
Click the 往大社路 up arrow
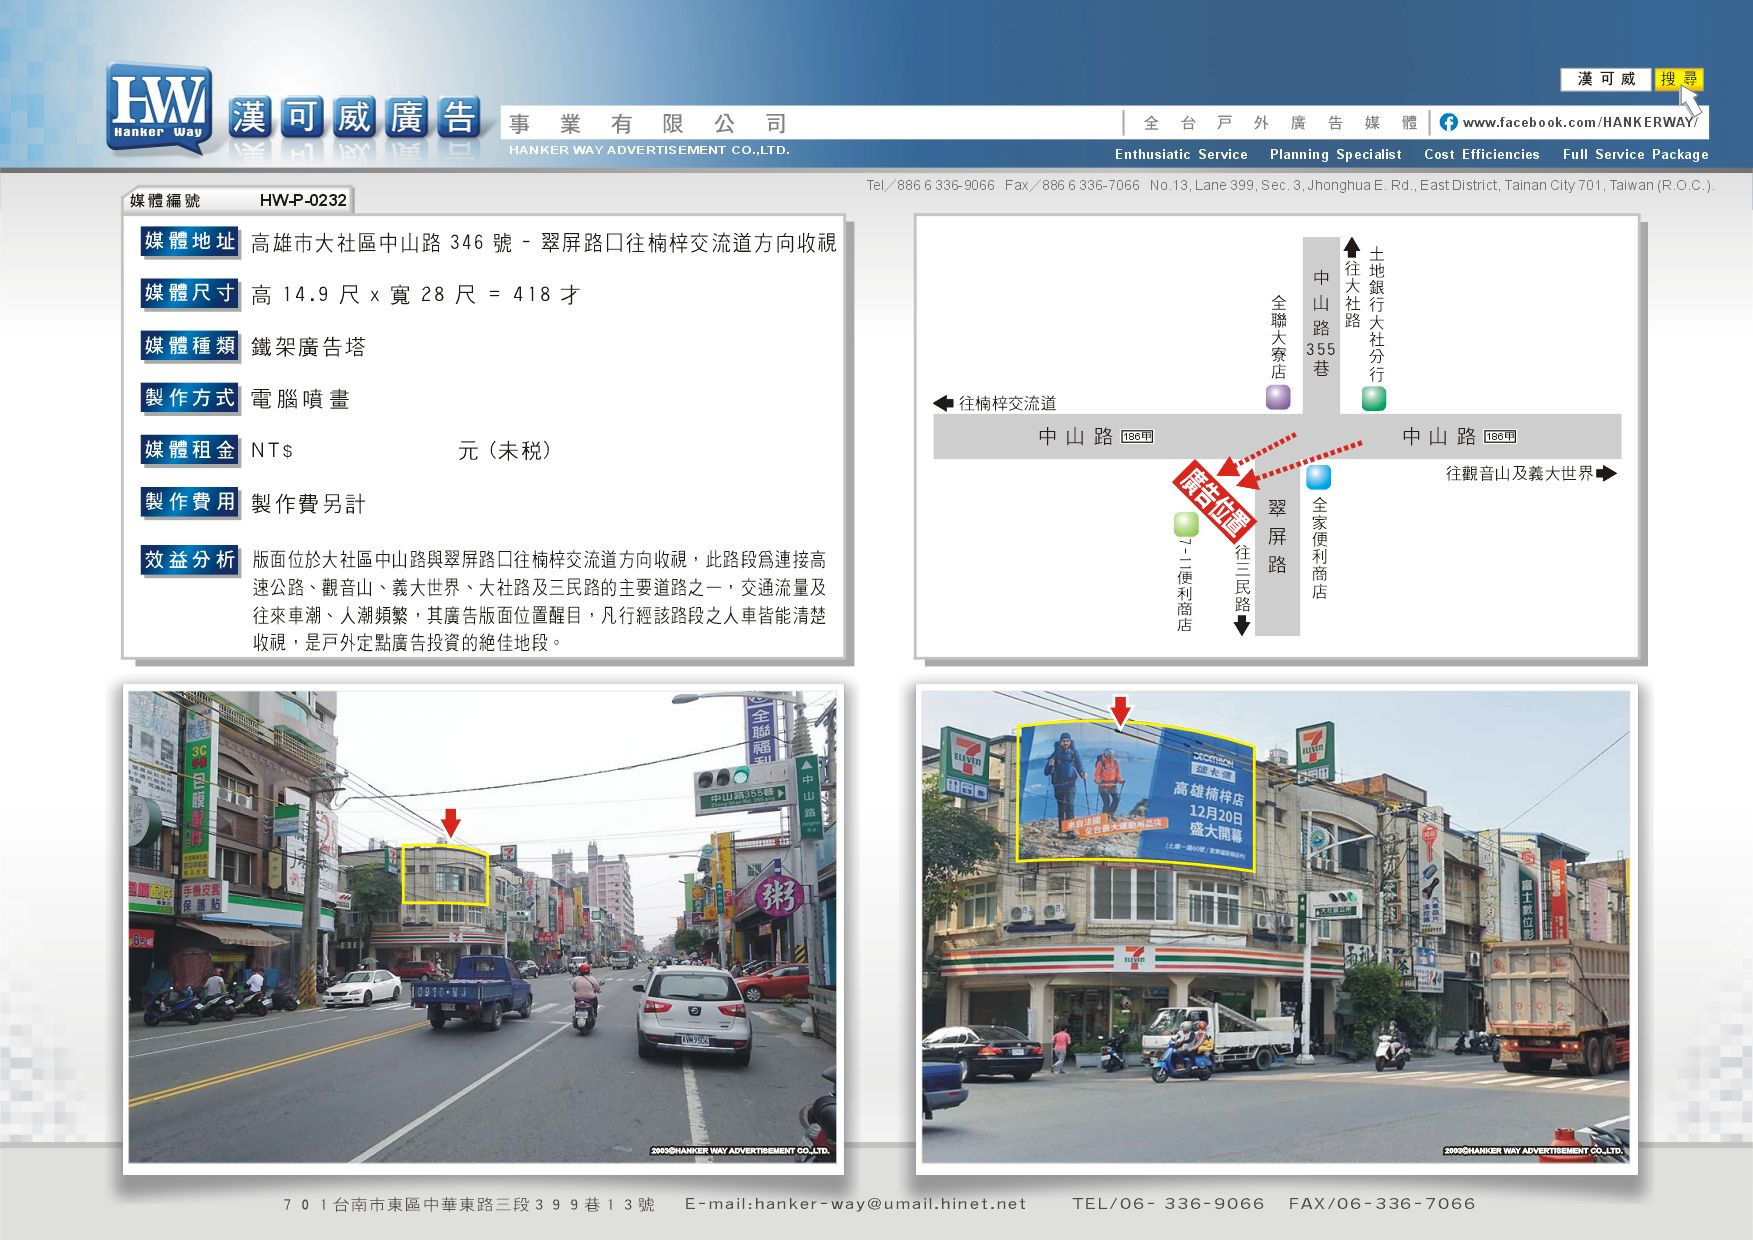[x=1352, y=247]
